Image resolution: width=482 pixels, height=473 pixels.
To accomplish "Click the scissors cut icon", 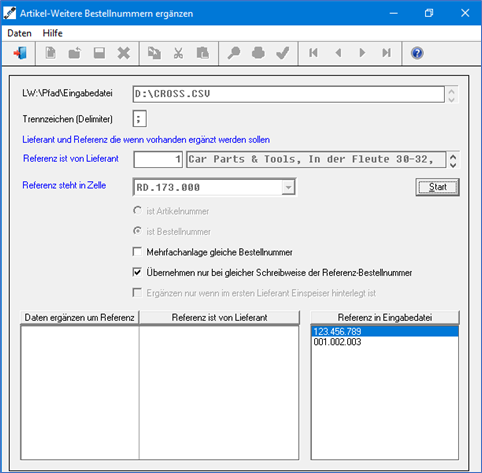I will [x=178, y=53].
